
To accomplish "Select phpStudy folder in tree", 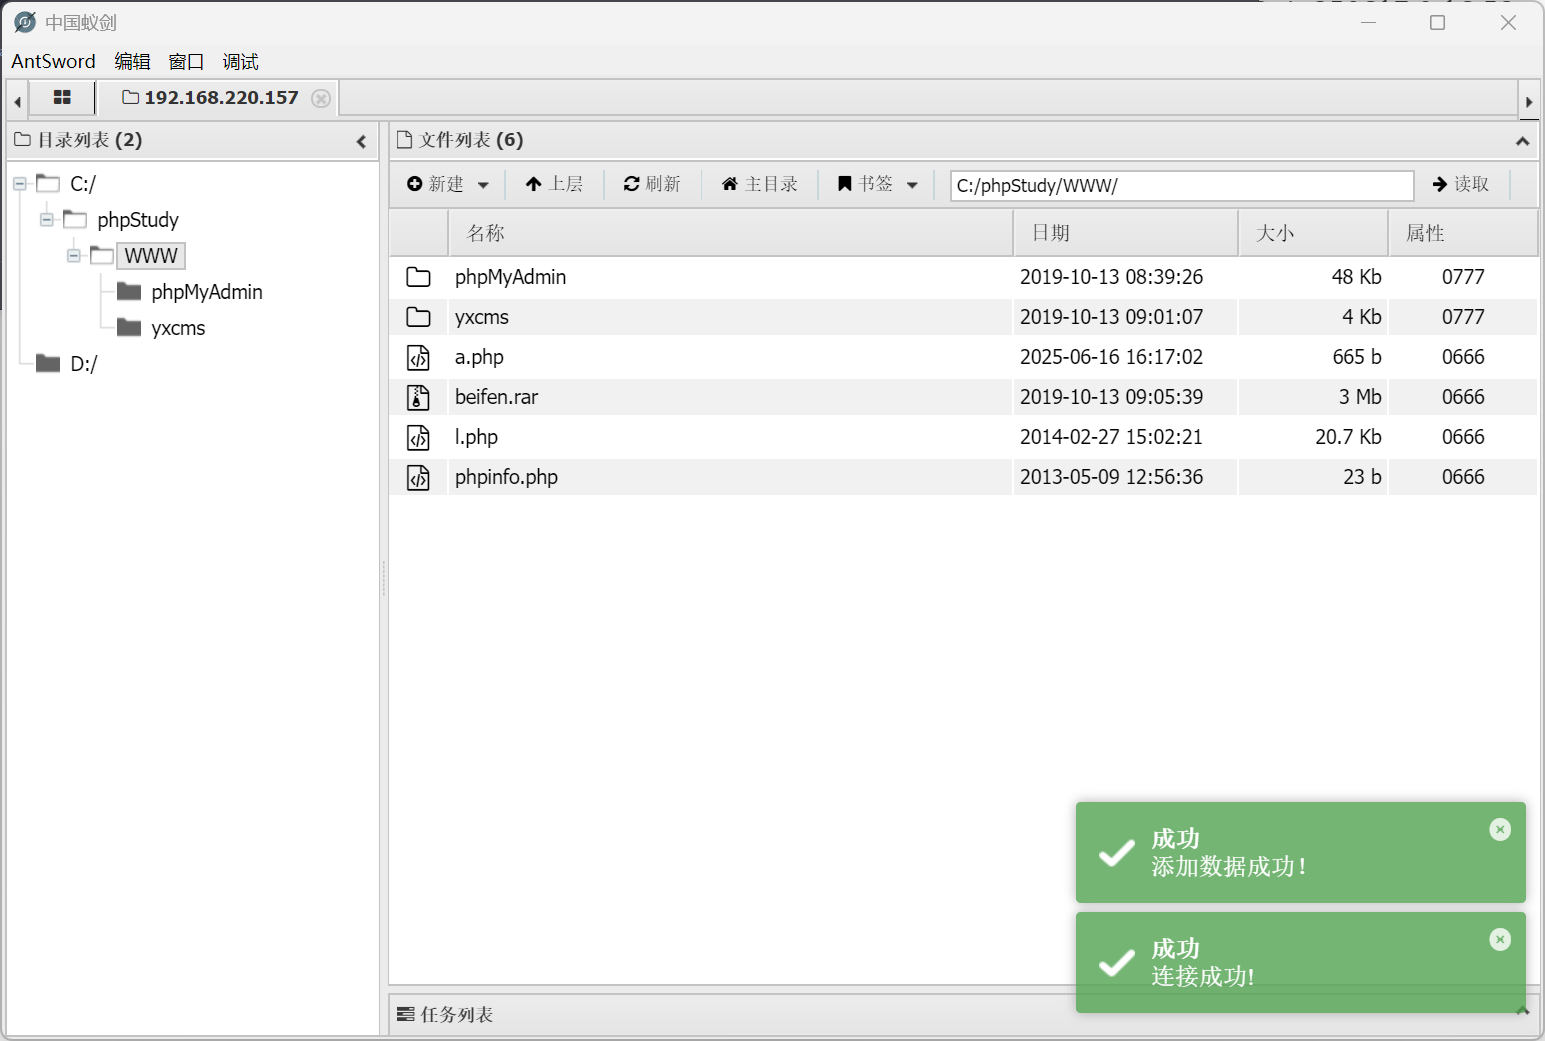I will click(138, 220).
